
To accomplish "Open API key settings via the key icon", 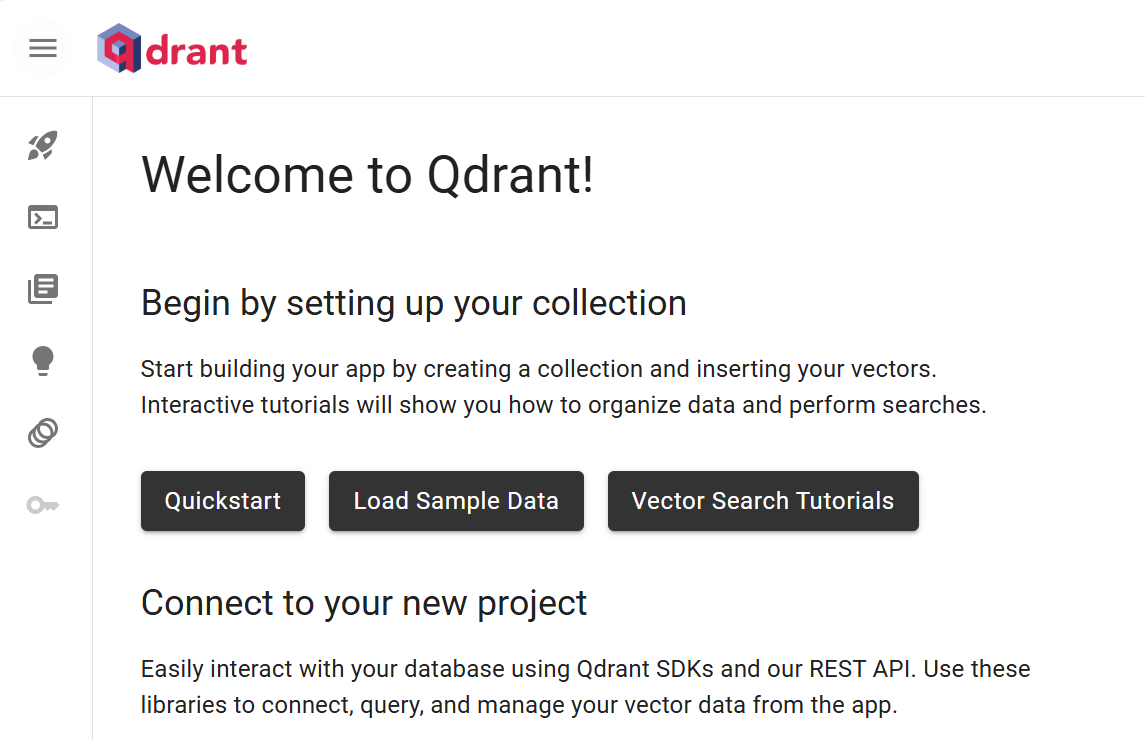I will pos(43,505).
